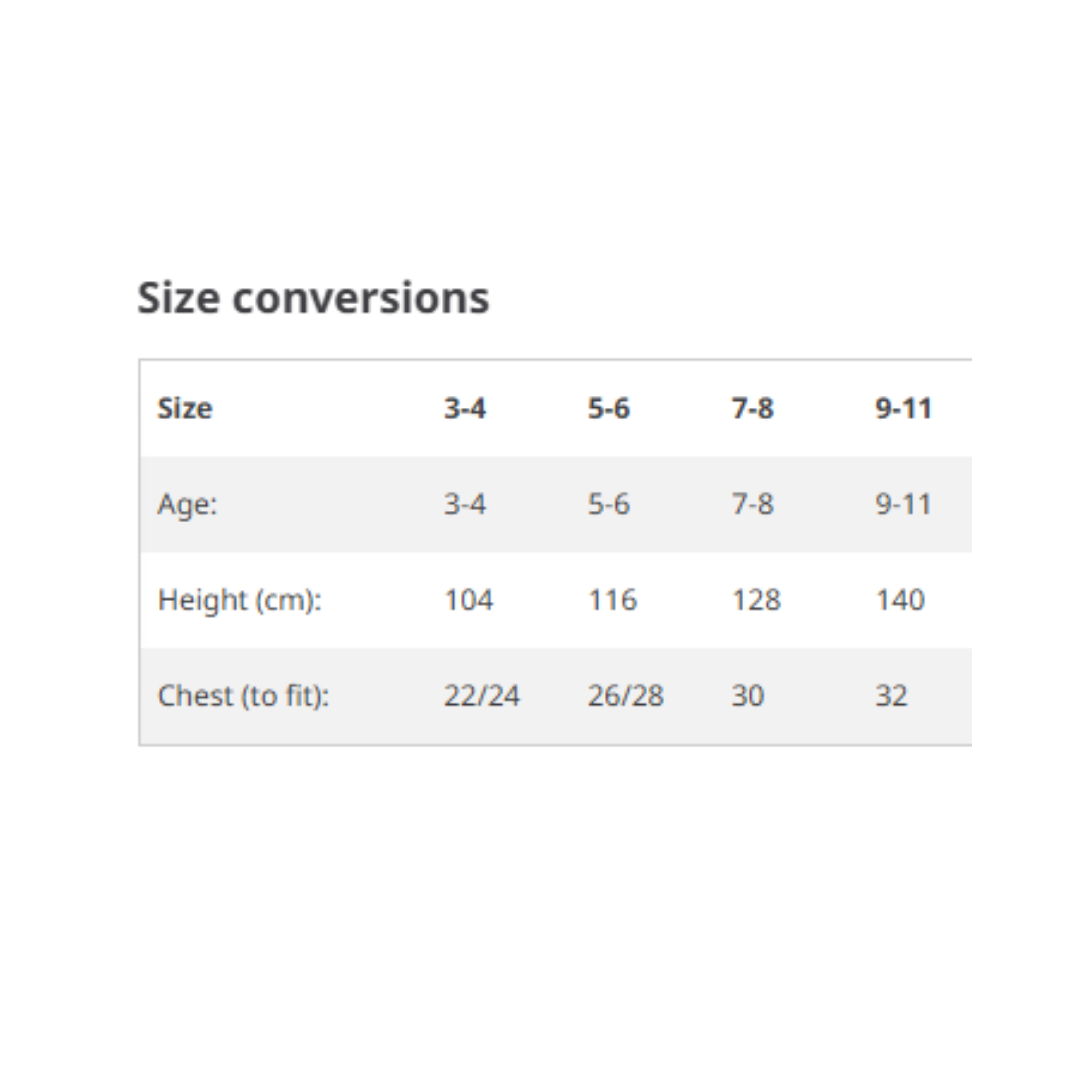Select the Size header cell
The width and height of the screenshot is (1080, 1080).
(x=185, y=408)
